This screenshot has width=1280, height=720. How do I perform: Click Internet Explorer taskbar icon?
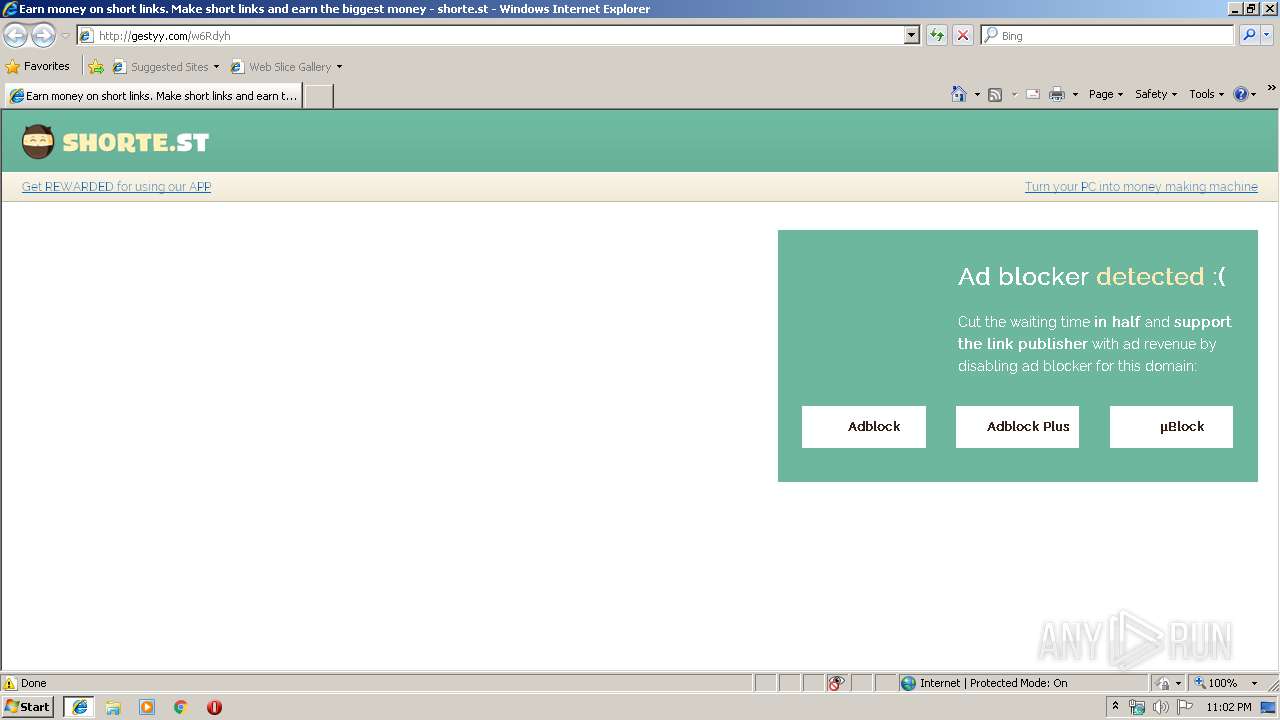(x=79, y=707)
